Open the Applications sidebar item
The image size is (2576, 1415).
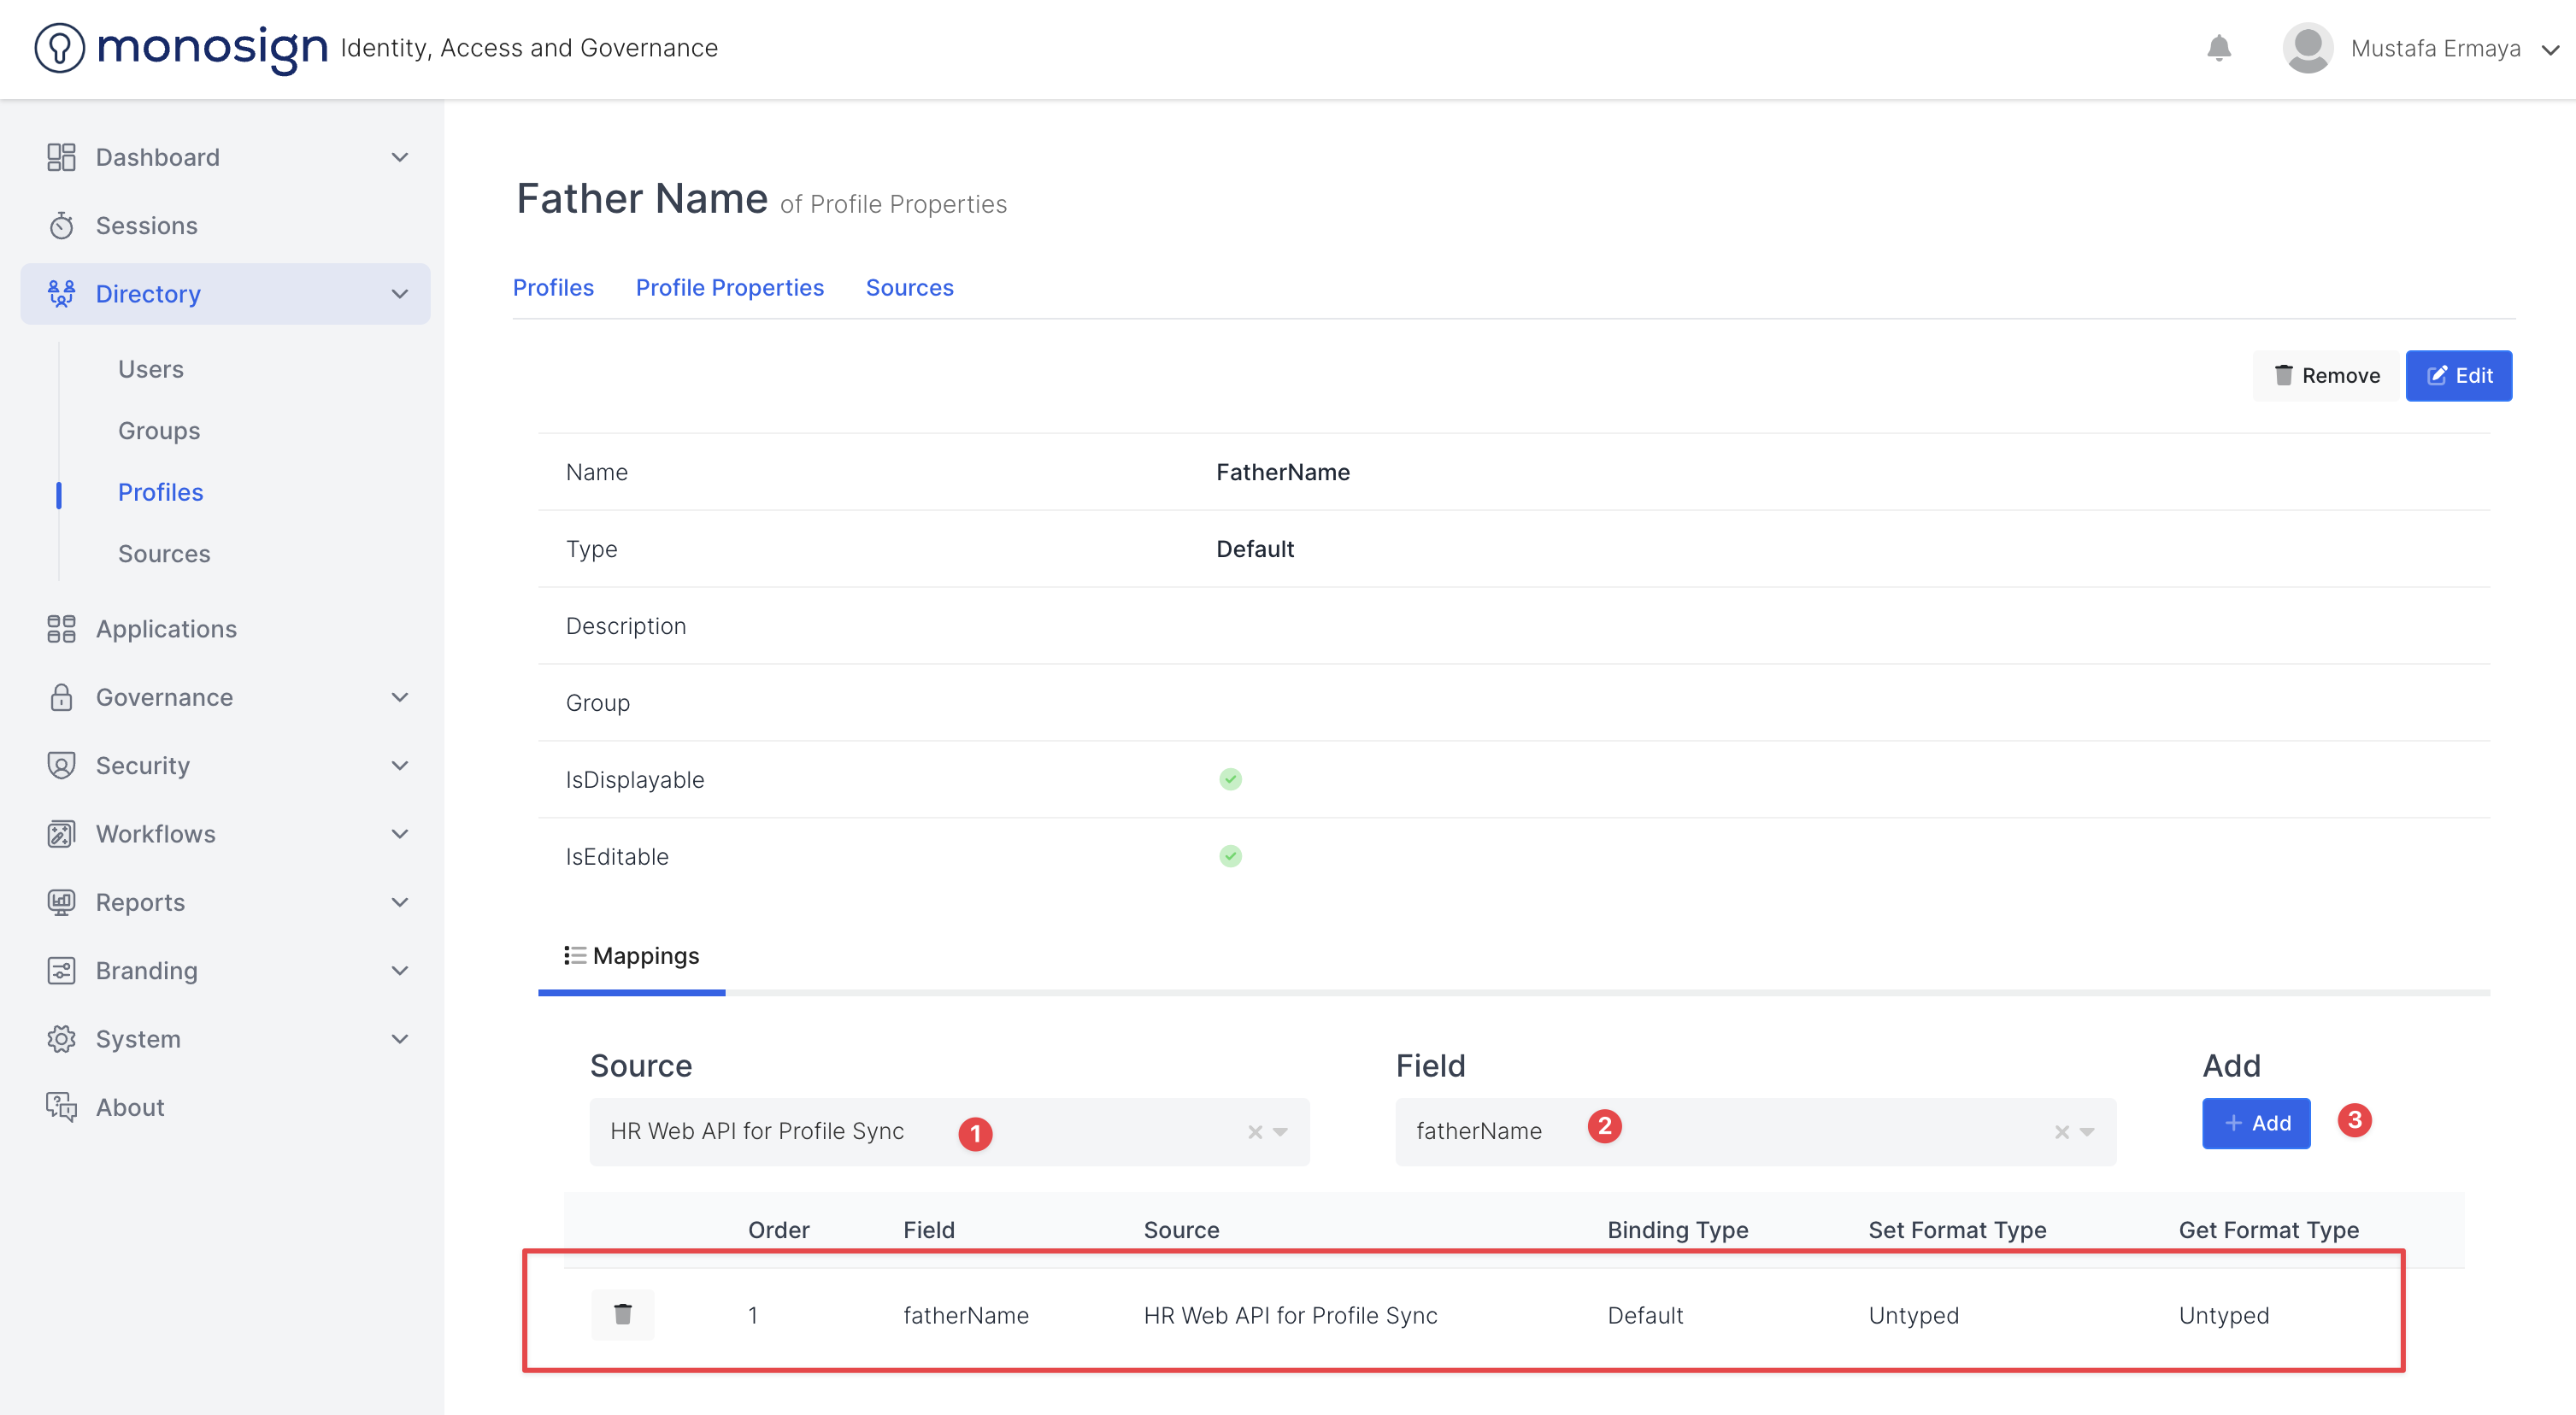coord(166,629)
